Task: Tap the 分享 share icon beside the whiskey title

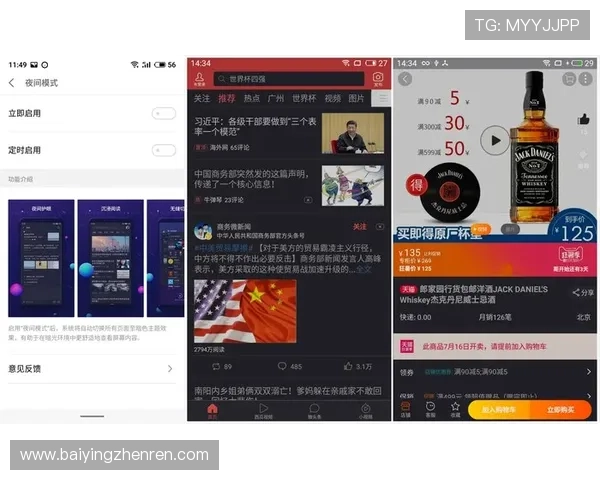Action: tap(583, 293)
